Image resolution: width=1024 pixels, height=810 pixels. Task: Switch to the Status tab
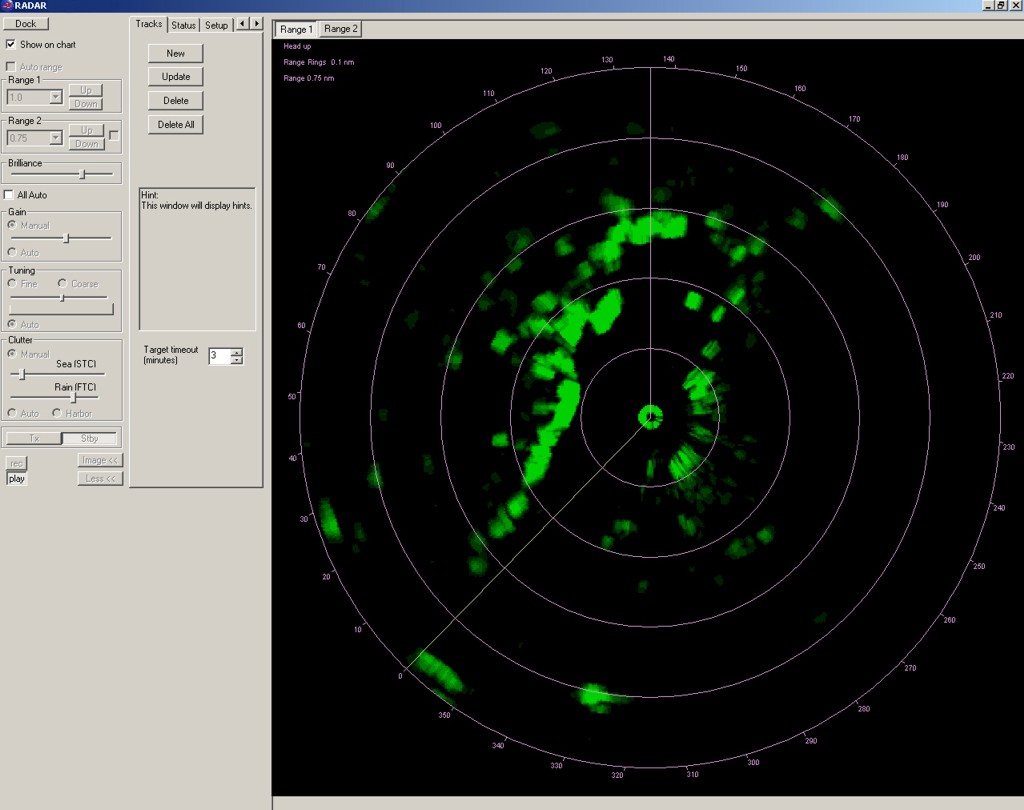pyautogui.click(x=184, y=25)
